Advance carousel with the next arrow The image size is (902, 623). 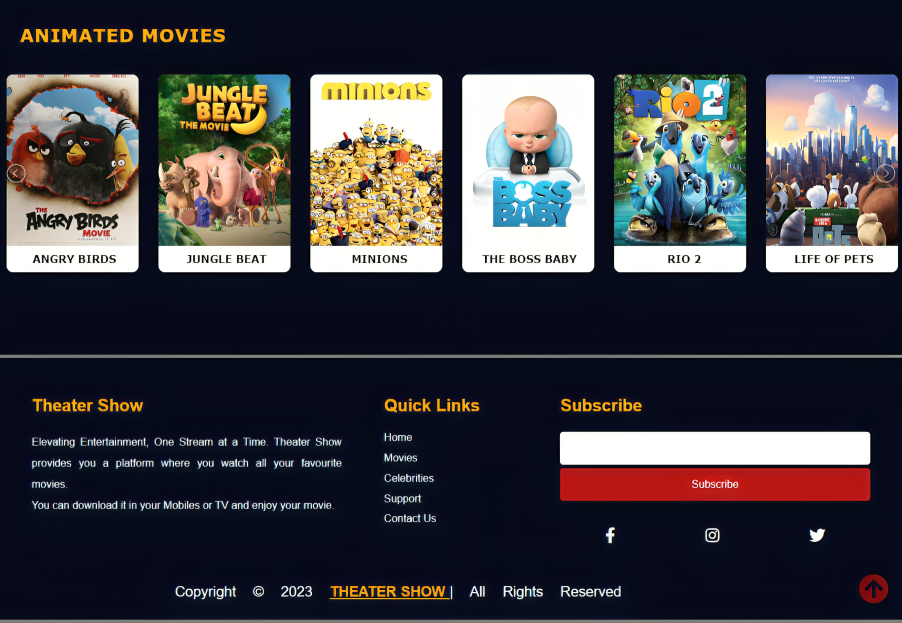click(x=885, y=173)
